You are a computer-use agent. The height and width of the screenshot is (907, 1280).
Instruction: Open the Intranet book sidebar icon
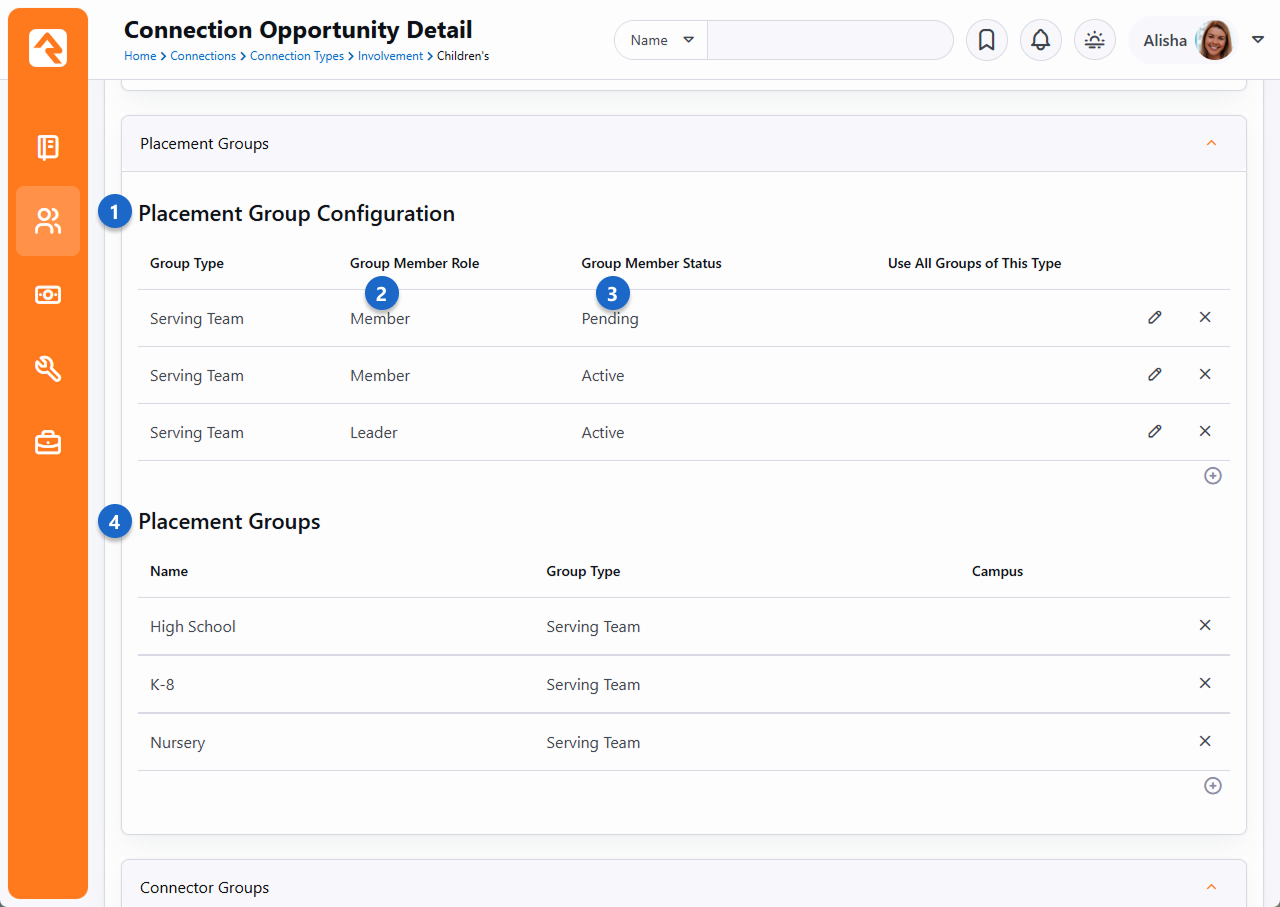48,148
